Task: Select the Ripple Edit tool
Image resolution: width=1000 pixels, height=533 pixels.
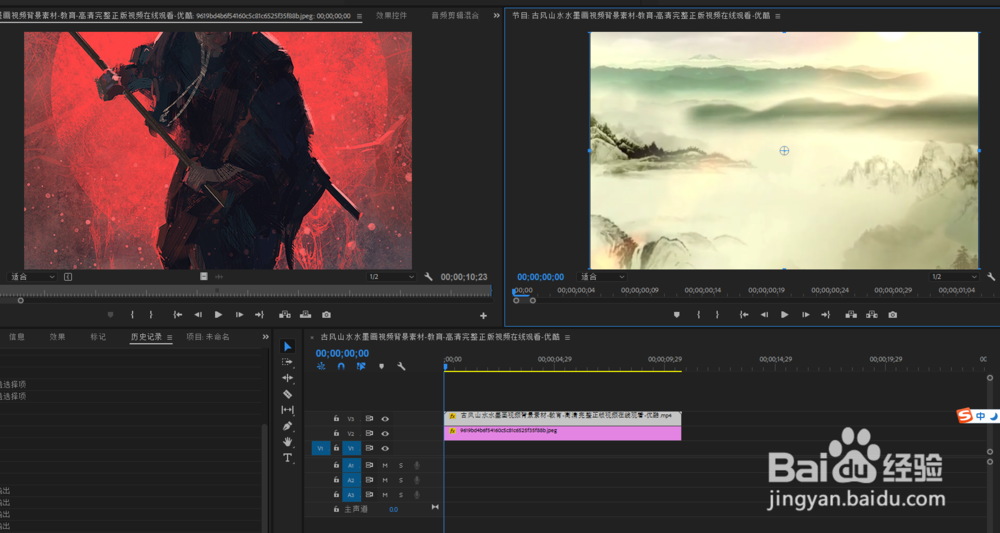Action: pyautogui.click(x=288, y=378)
